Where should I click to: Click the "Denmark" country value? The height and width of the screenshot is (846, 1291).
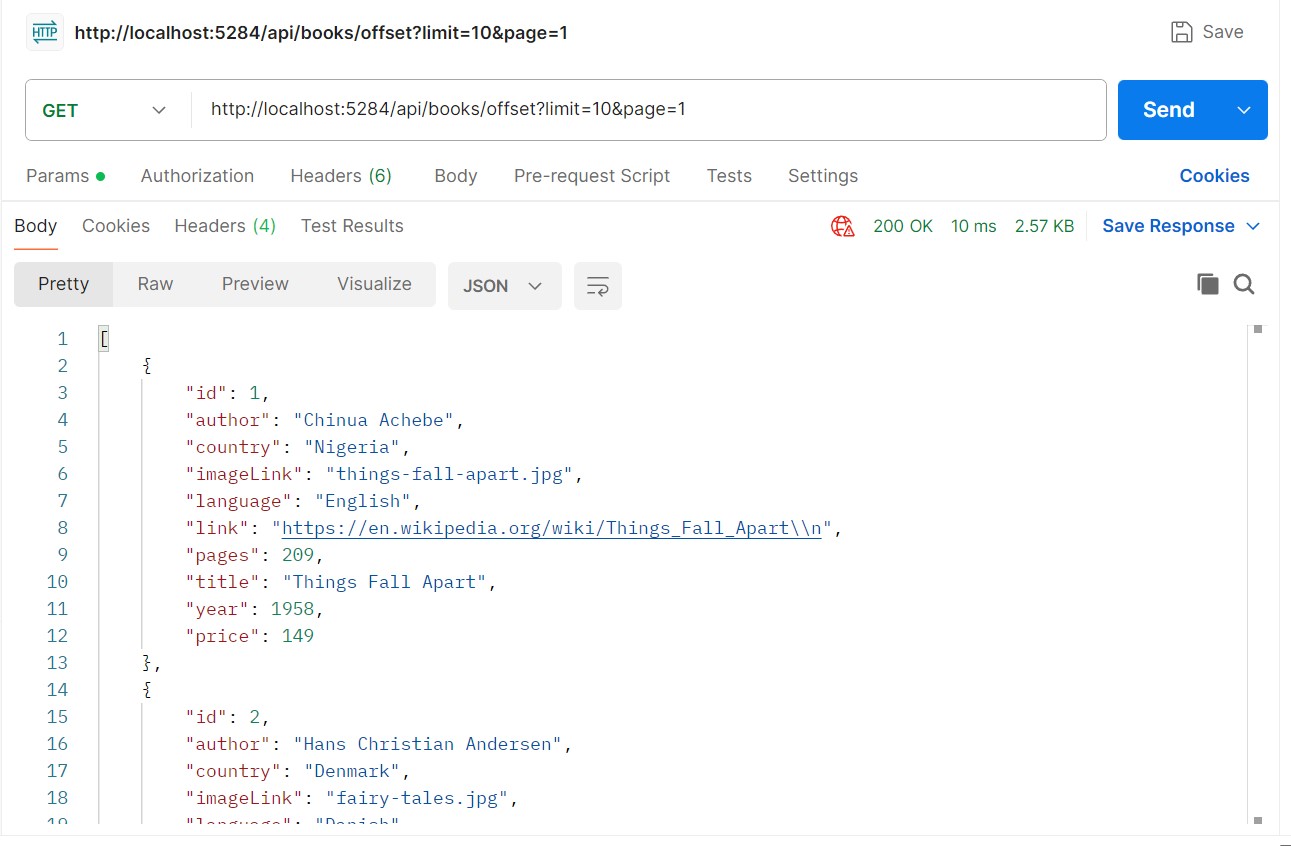(x=352, y=771)
